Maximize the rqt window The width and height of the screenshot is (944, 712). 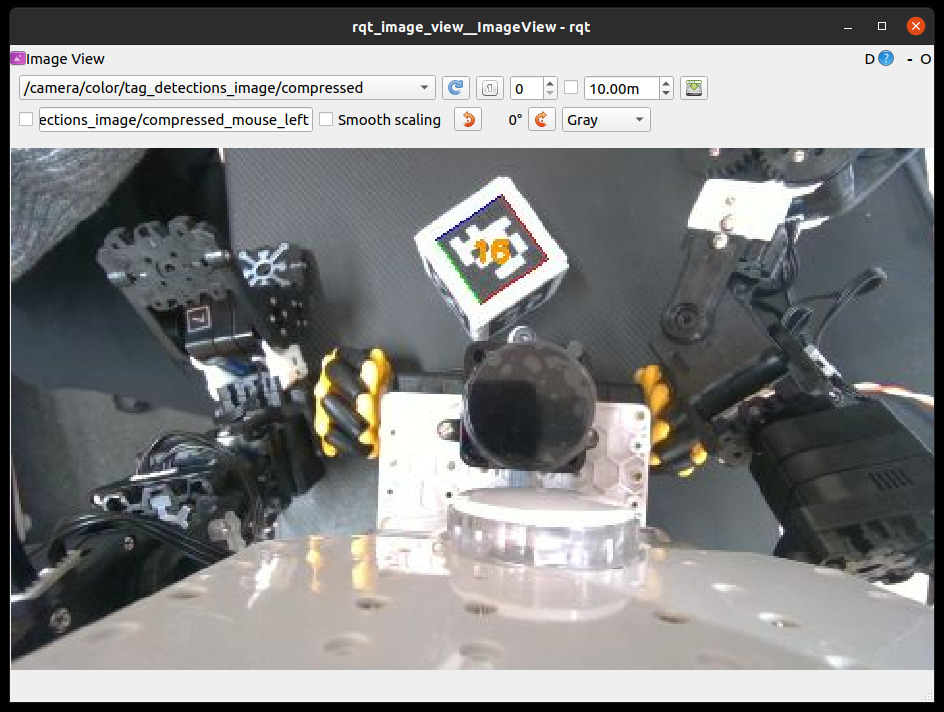pyautogui.click(x=882, y=26)
